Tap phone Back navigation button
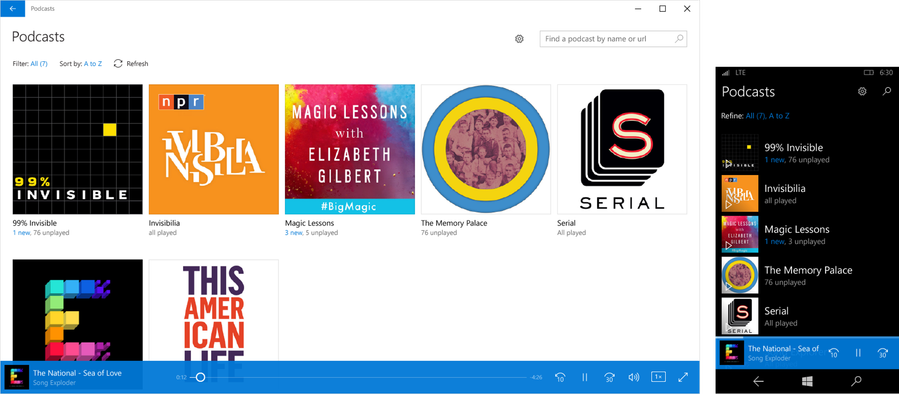The image size is (899, 394). pos(758,381)
